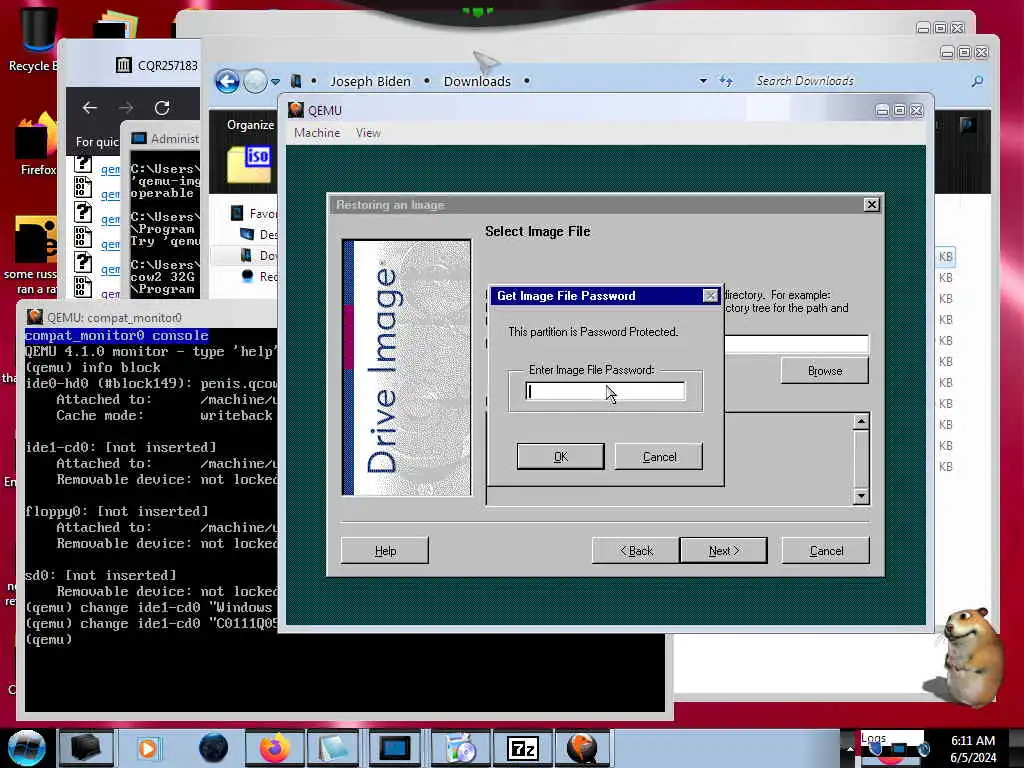
Task: Close the Restoring an Image window
Action: click(x=871, y=204)
